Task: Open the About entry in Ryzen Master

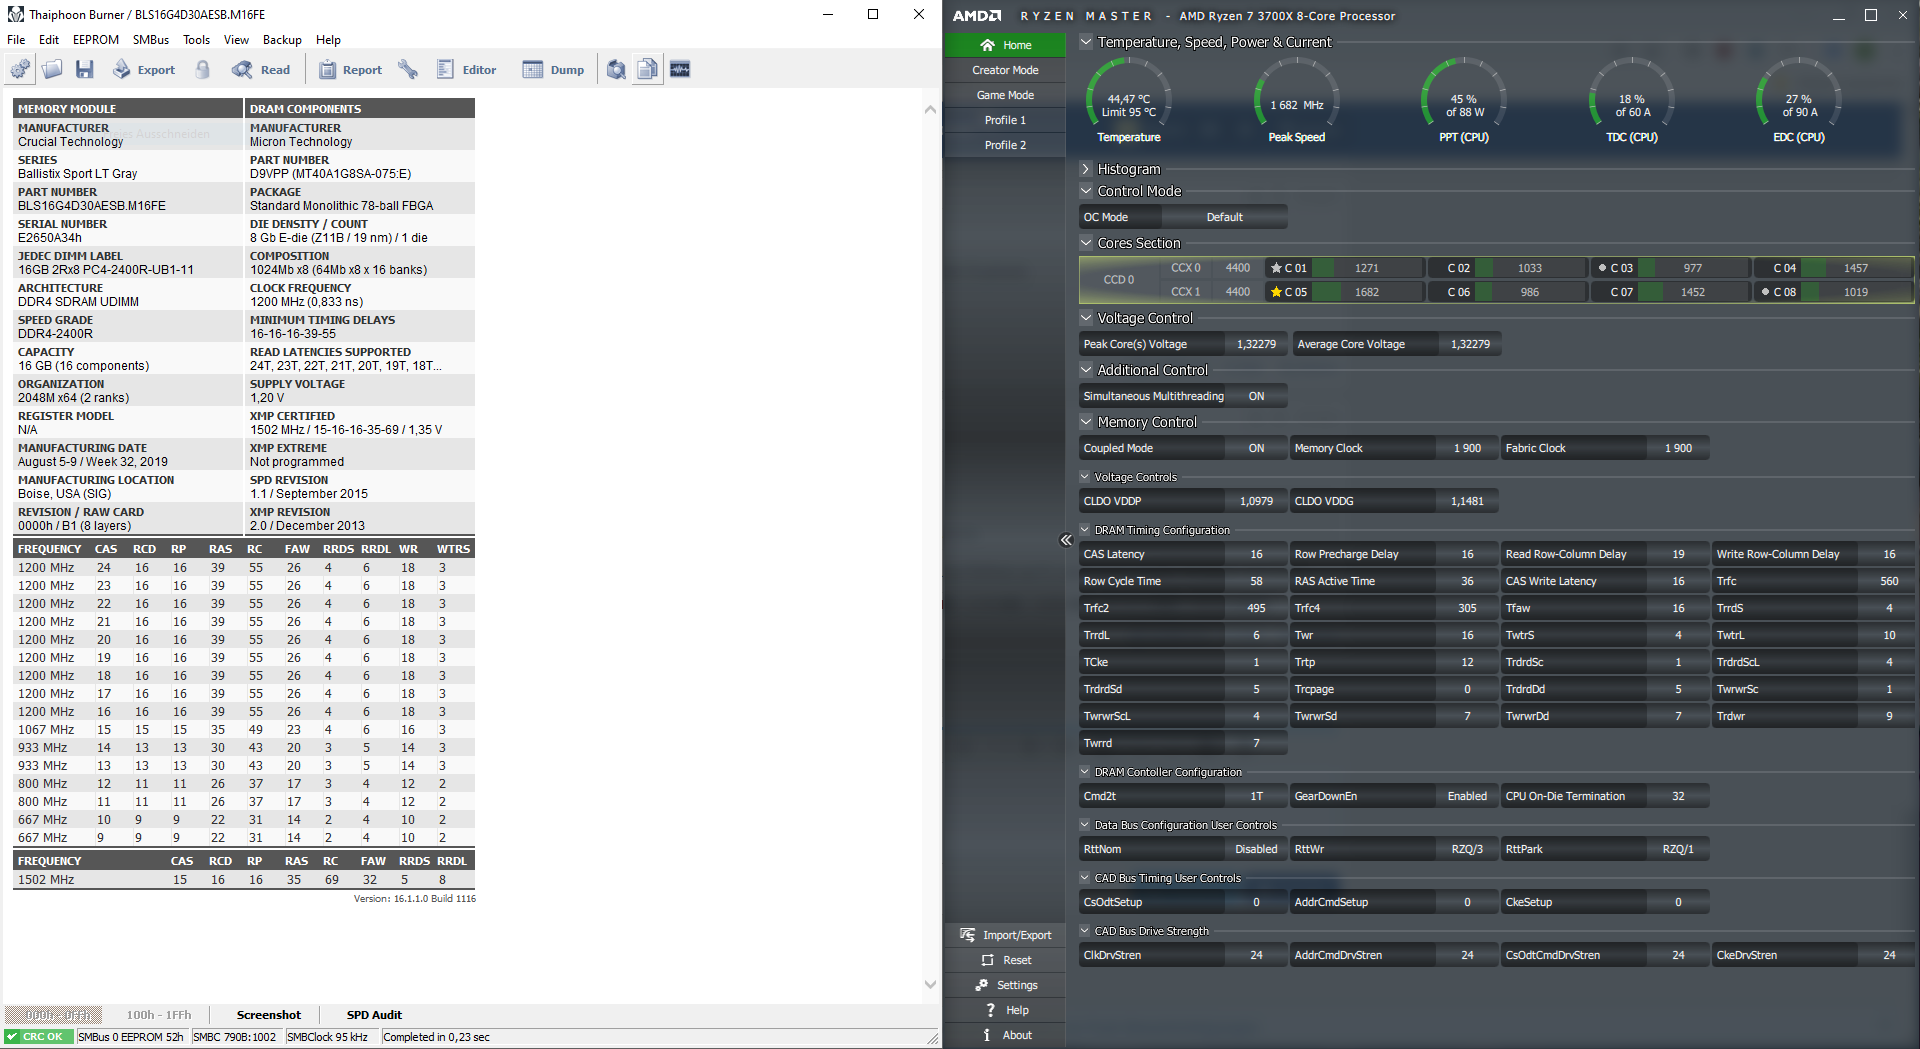Action: tap(1005, 1035)
